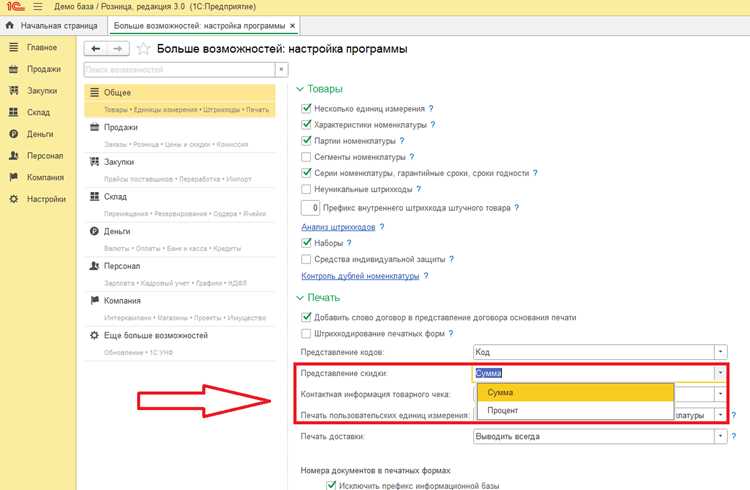Enable Средства индивидуальной защиты checkbox
The width and height of the screenshot is (750, 490).
[306, 259]
